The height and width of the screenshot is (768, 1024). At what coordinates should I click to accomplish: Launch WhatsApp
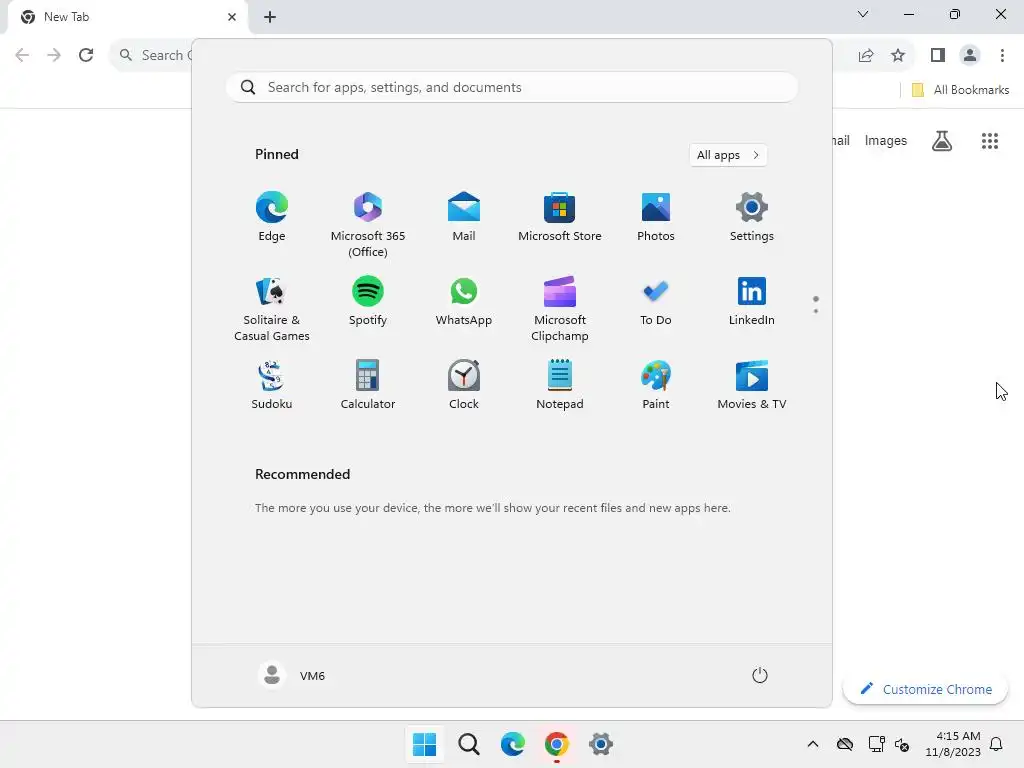click(464, 300)
